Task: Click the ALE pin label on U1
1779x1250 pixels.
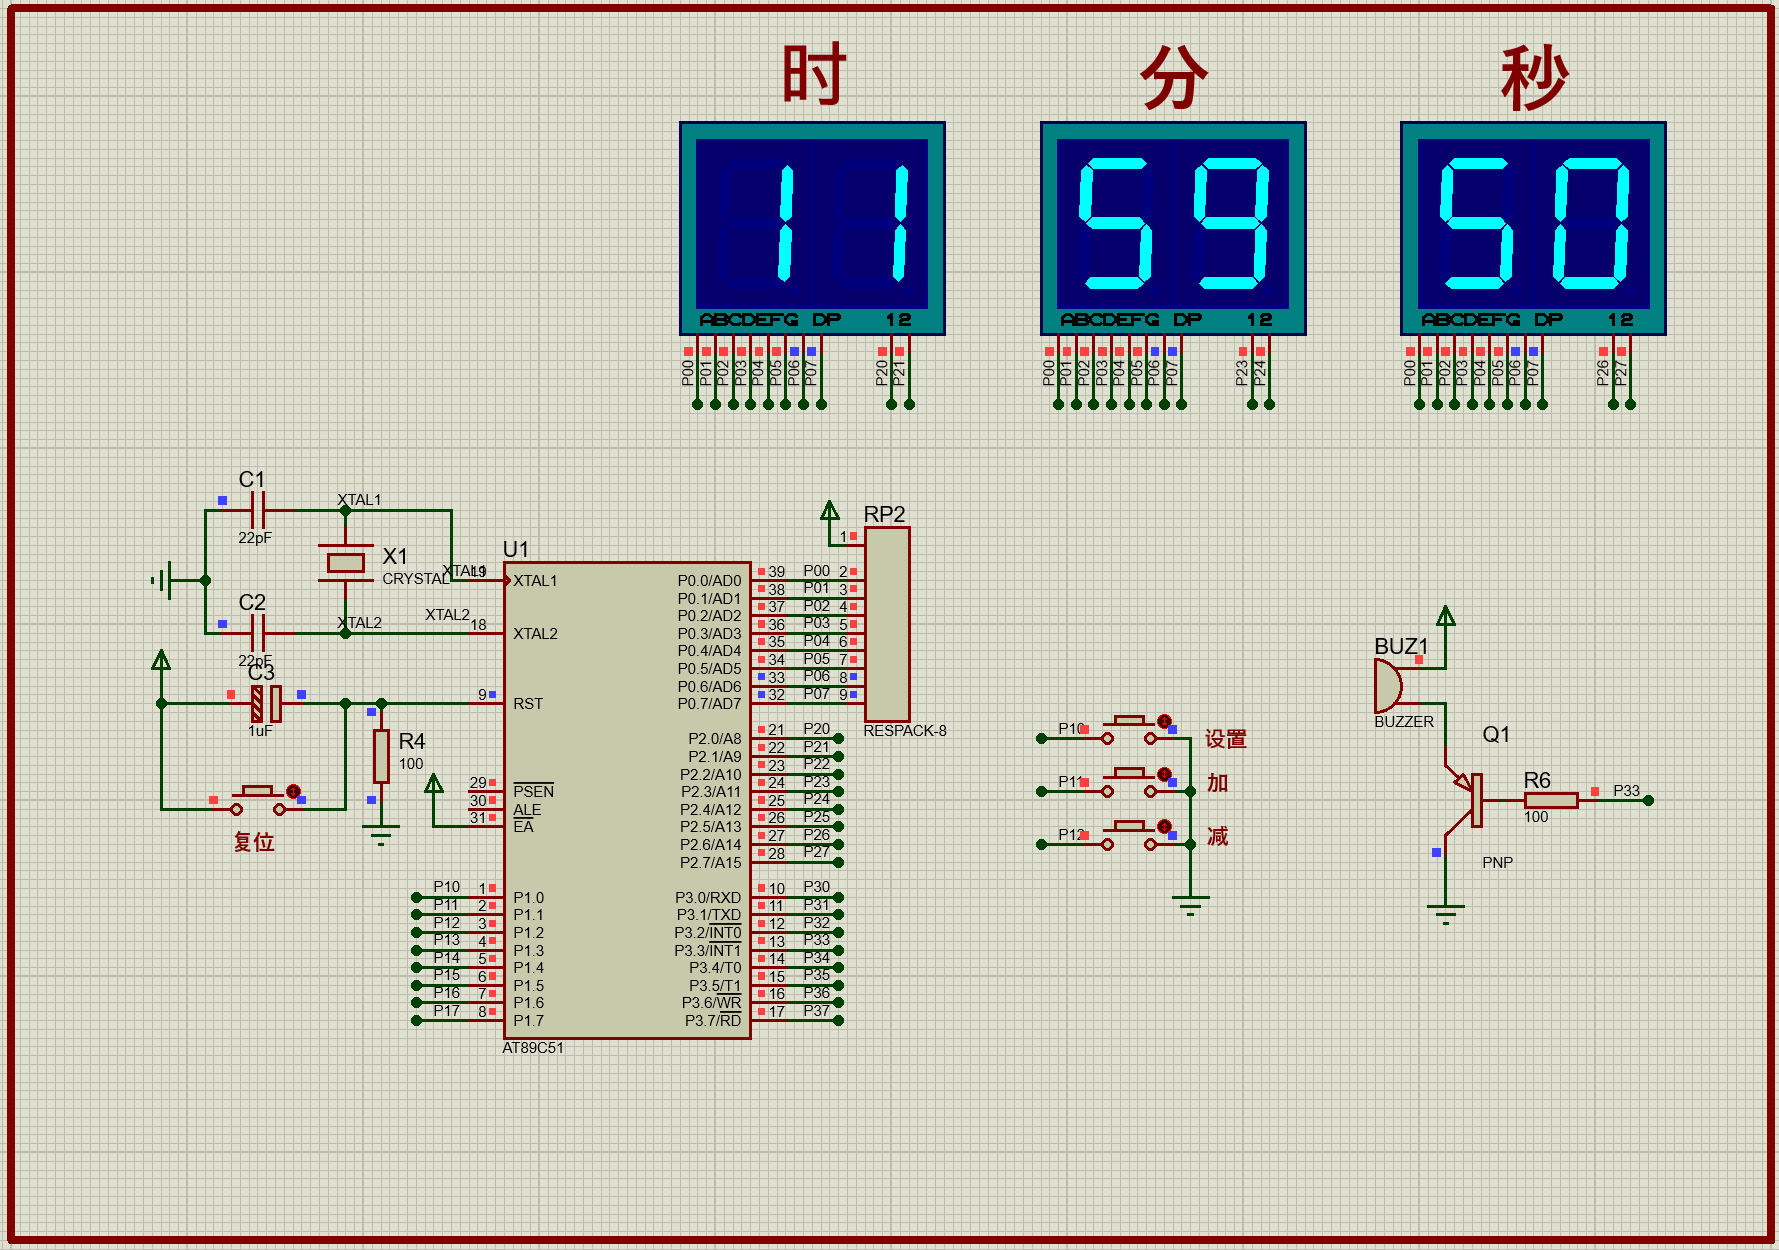Action: (527, 810)
